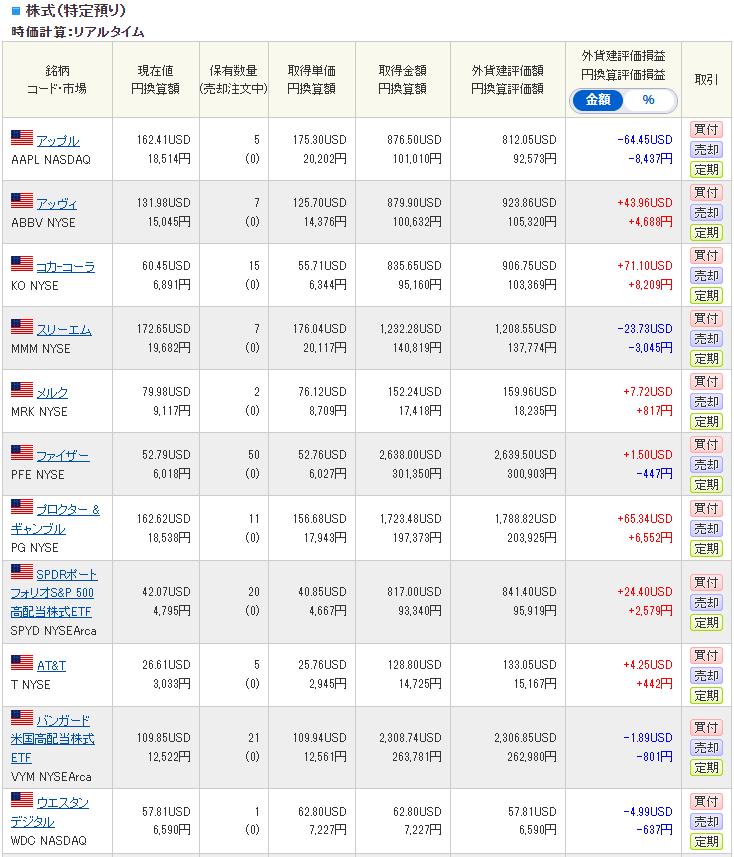Open the メルク stock link
Image resolution: width=734 pixels, height=857 pixels.
click(52, 392)
